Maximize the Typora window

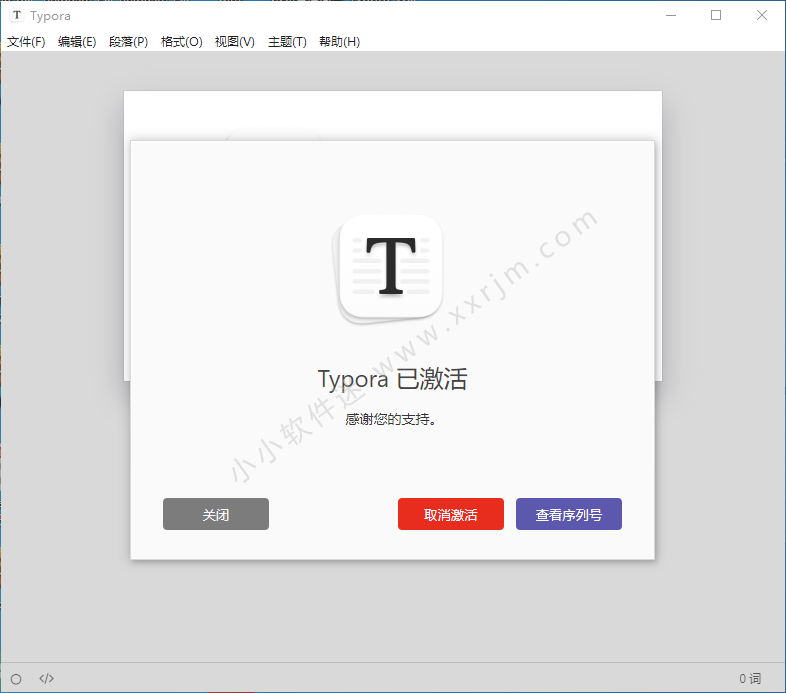point(716,16)
